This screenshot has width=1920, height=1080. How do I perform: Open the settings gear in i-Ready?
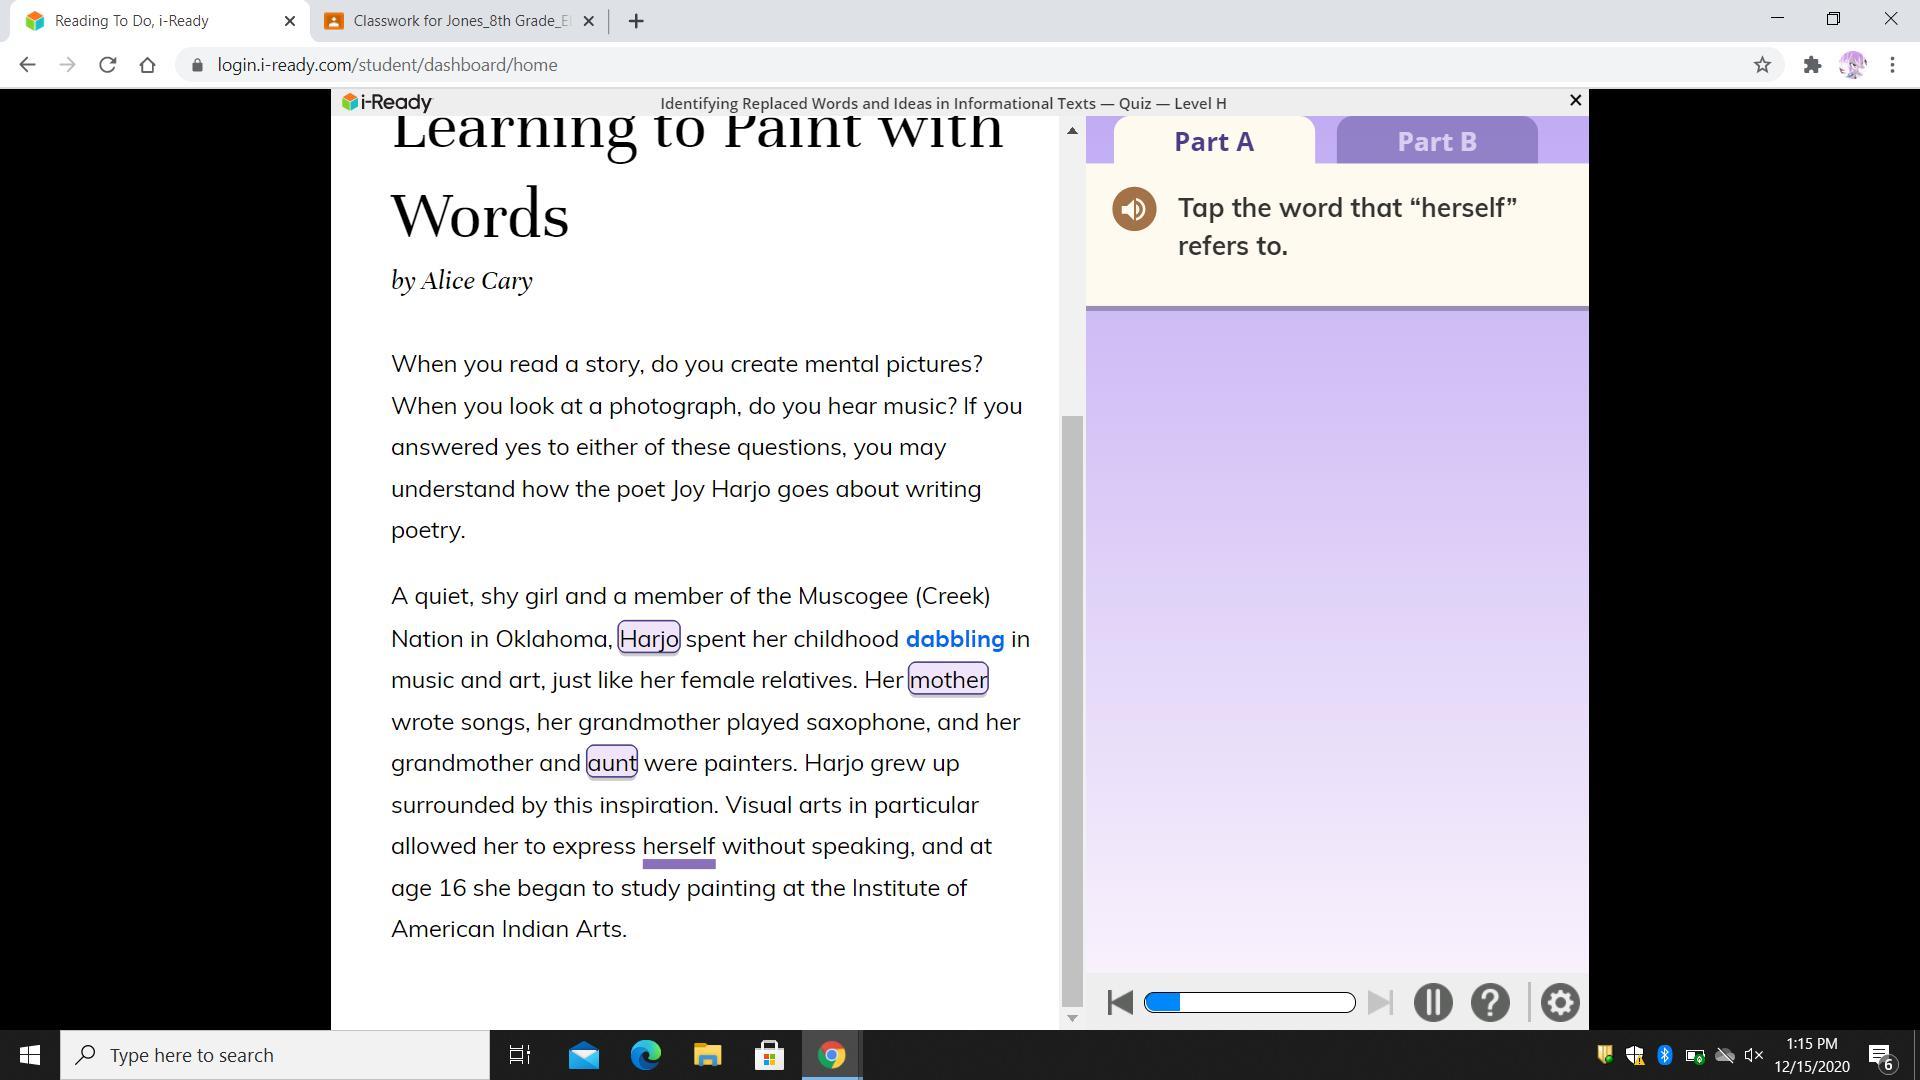[x=1559, y=1002]
